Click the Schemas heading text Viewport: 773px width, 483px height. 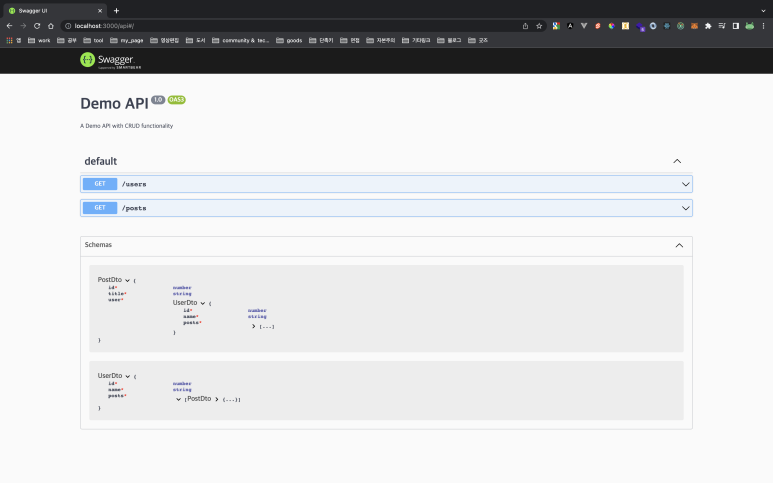[98, 245]
